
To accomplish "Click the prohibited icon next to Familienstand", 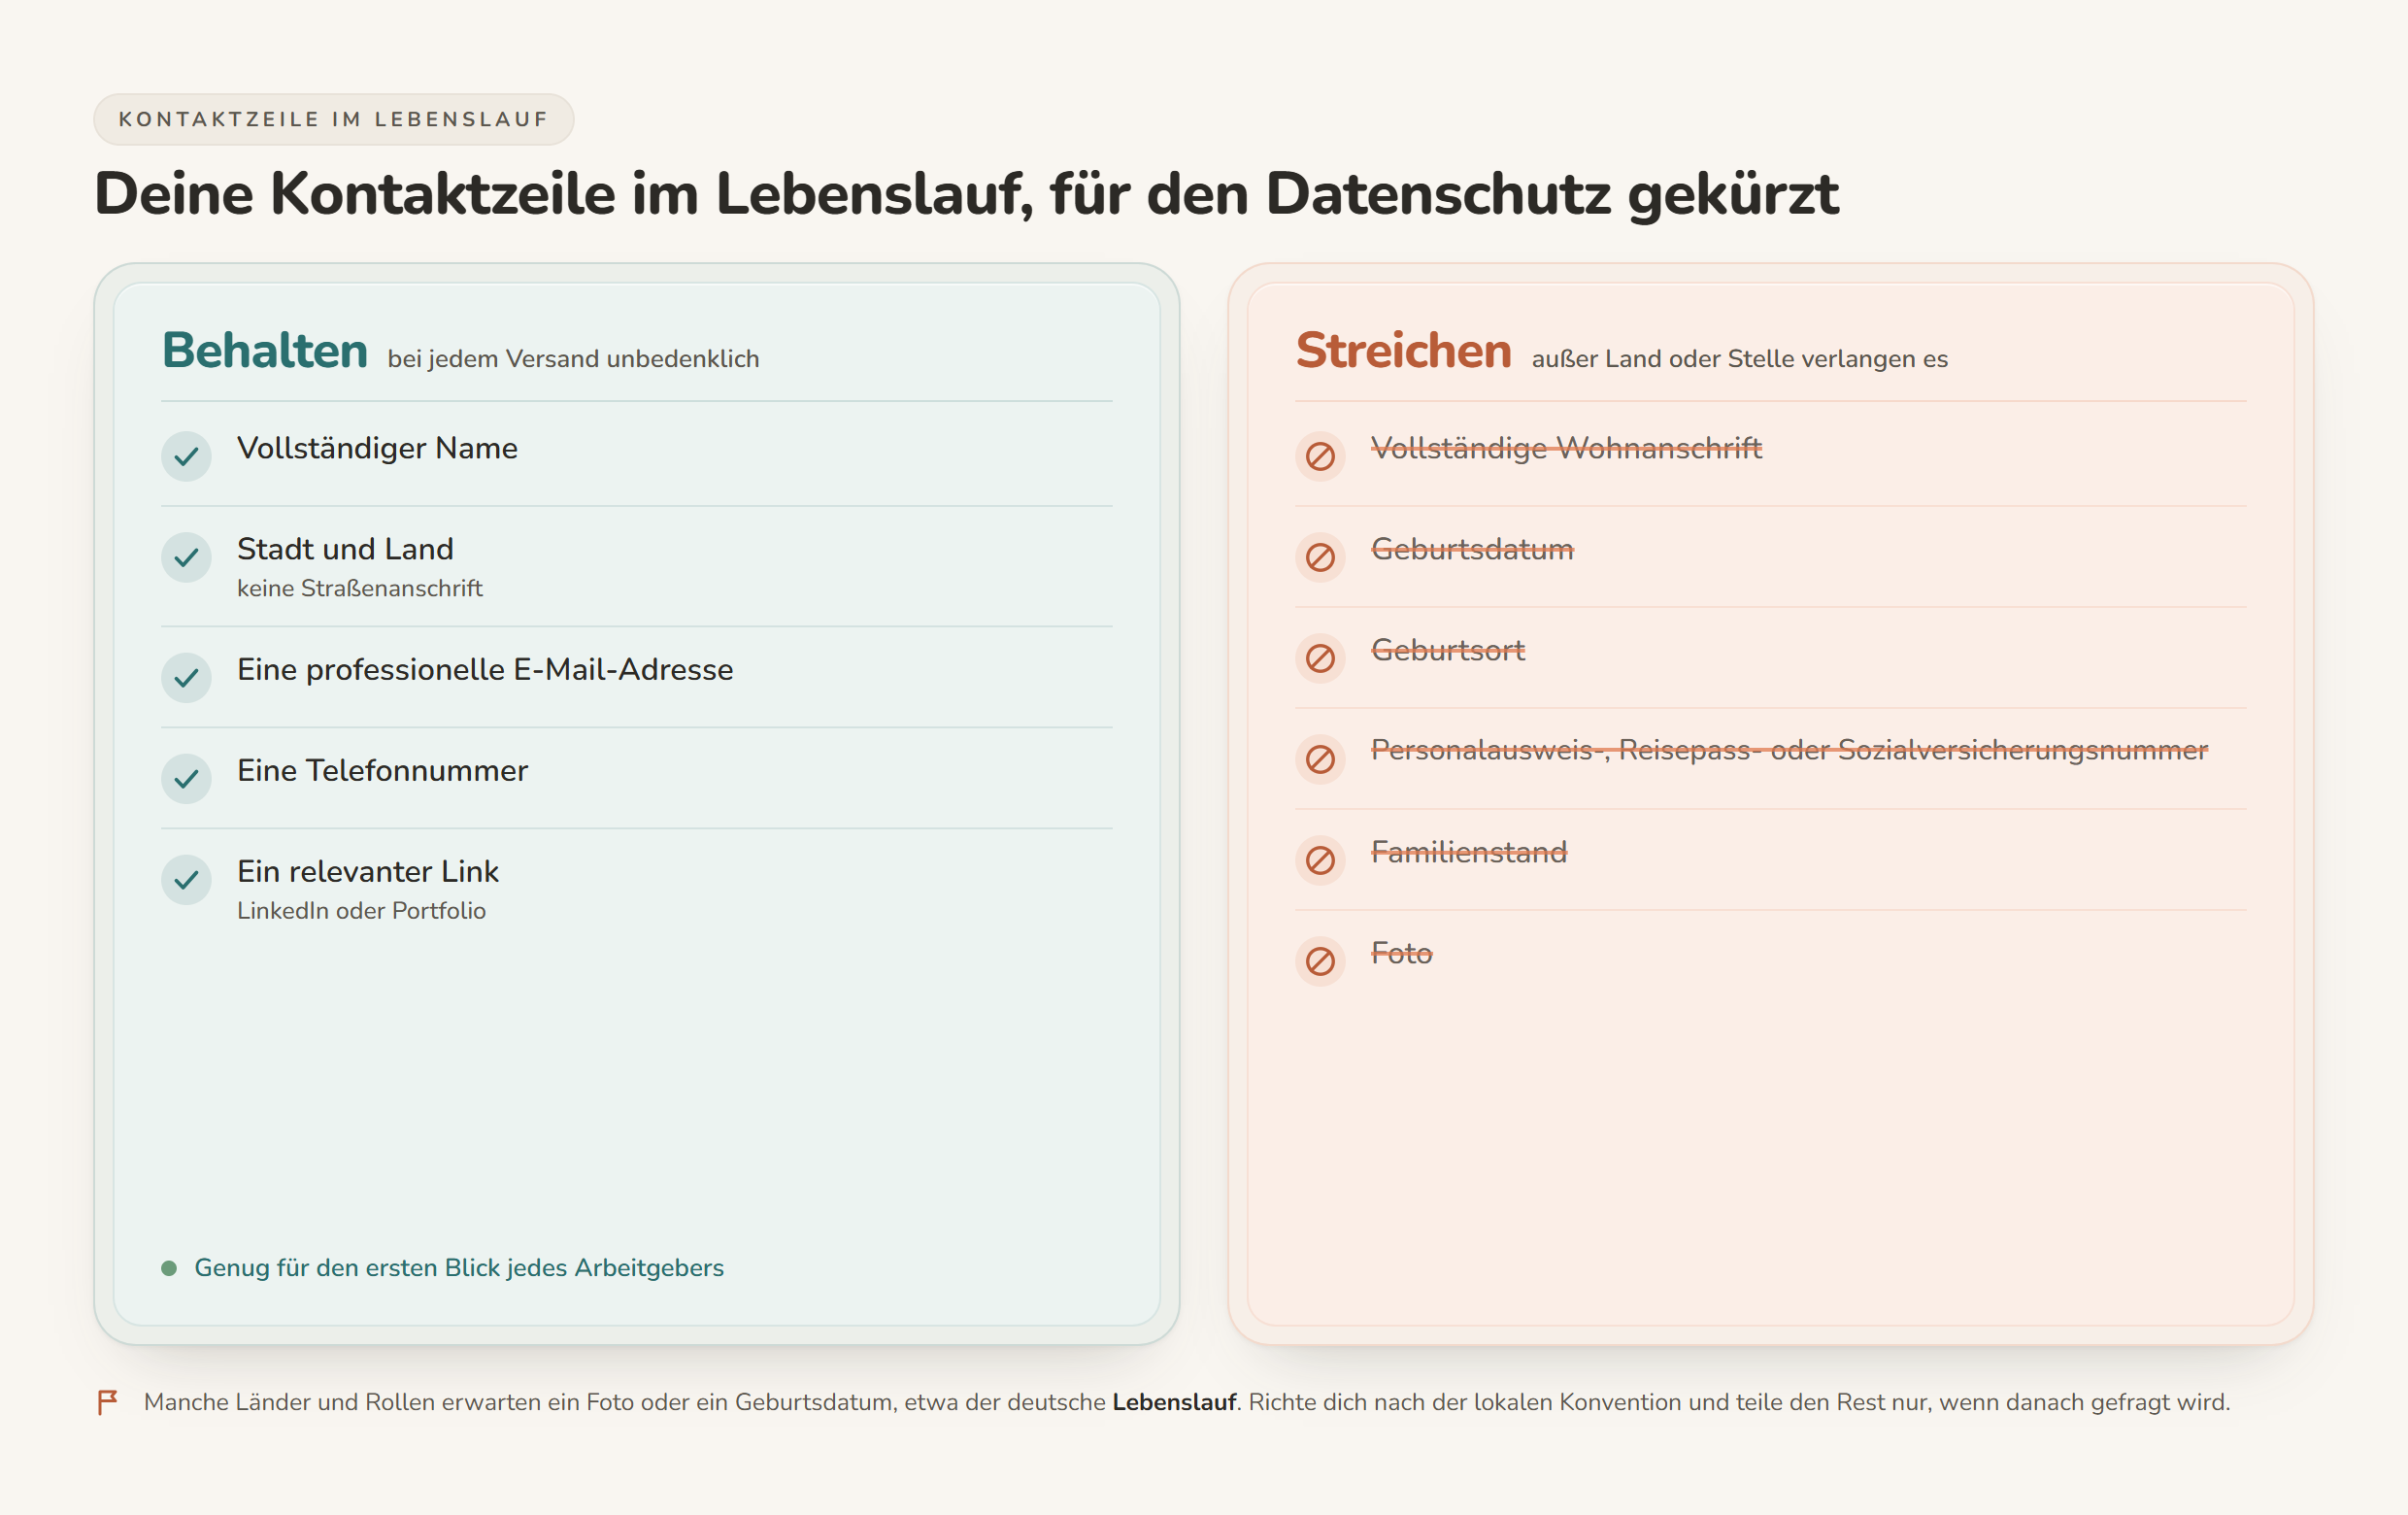I will [1320, 860].
